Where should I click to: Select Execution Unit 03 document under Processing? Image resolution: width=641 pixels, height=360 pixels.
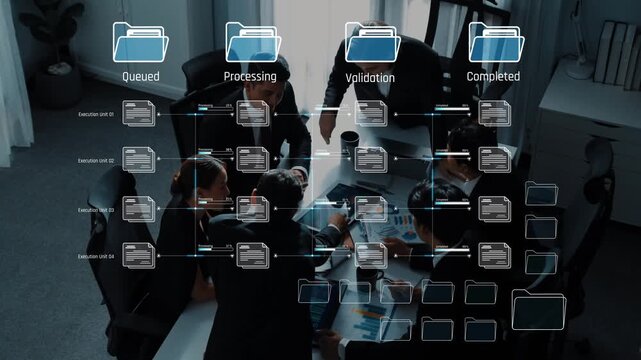(253, 209)
